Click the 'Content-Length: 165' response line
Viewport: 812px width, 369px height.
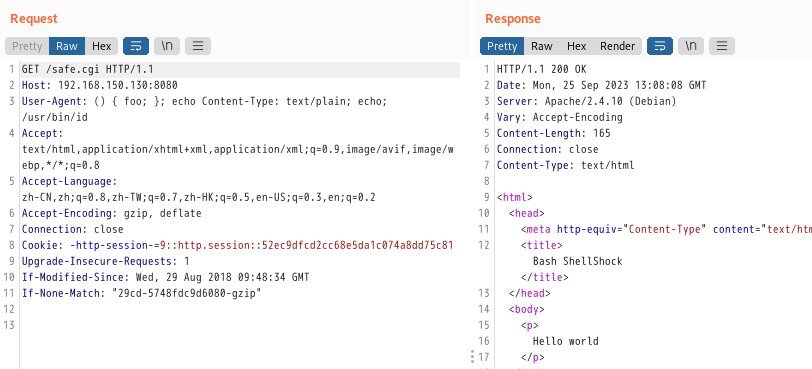[554, 134]
